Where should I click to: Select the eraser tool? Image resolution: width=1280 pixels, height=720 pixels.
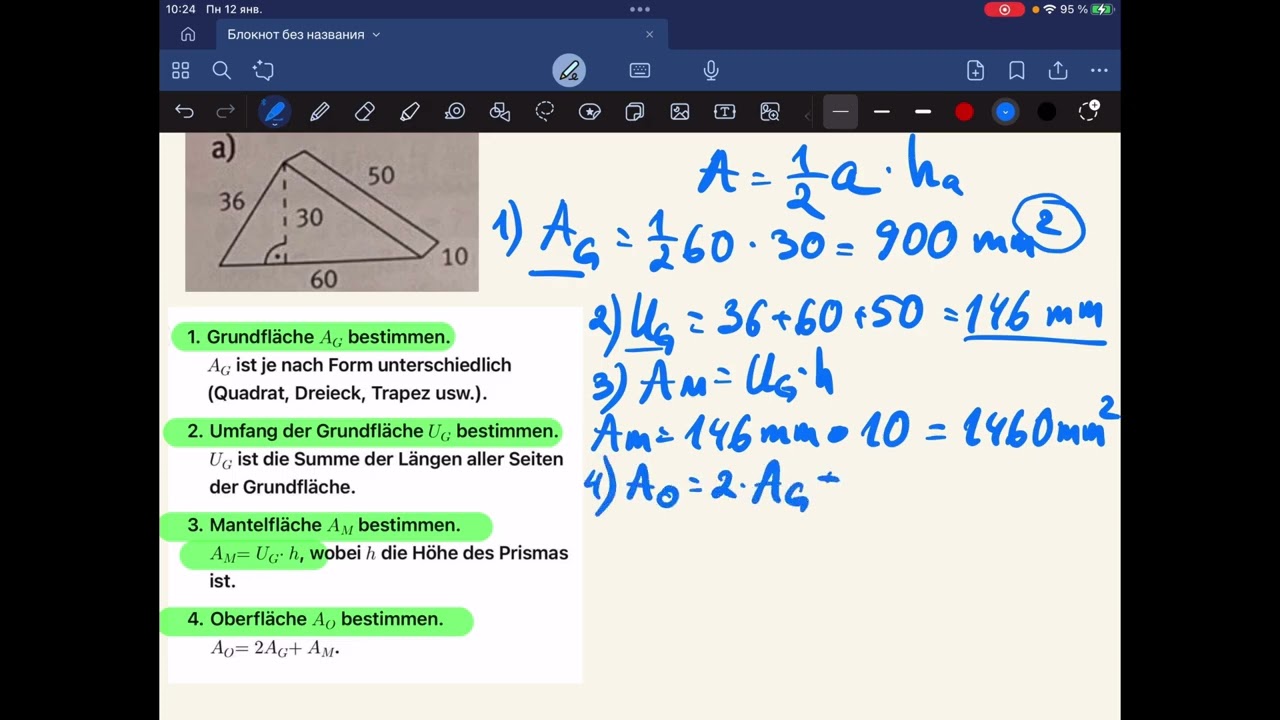(365, 111)
